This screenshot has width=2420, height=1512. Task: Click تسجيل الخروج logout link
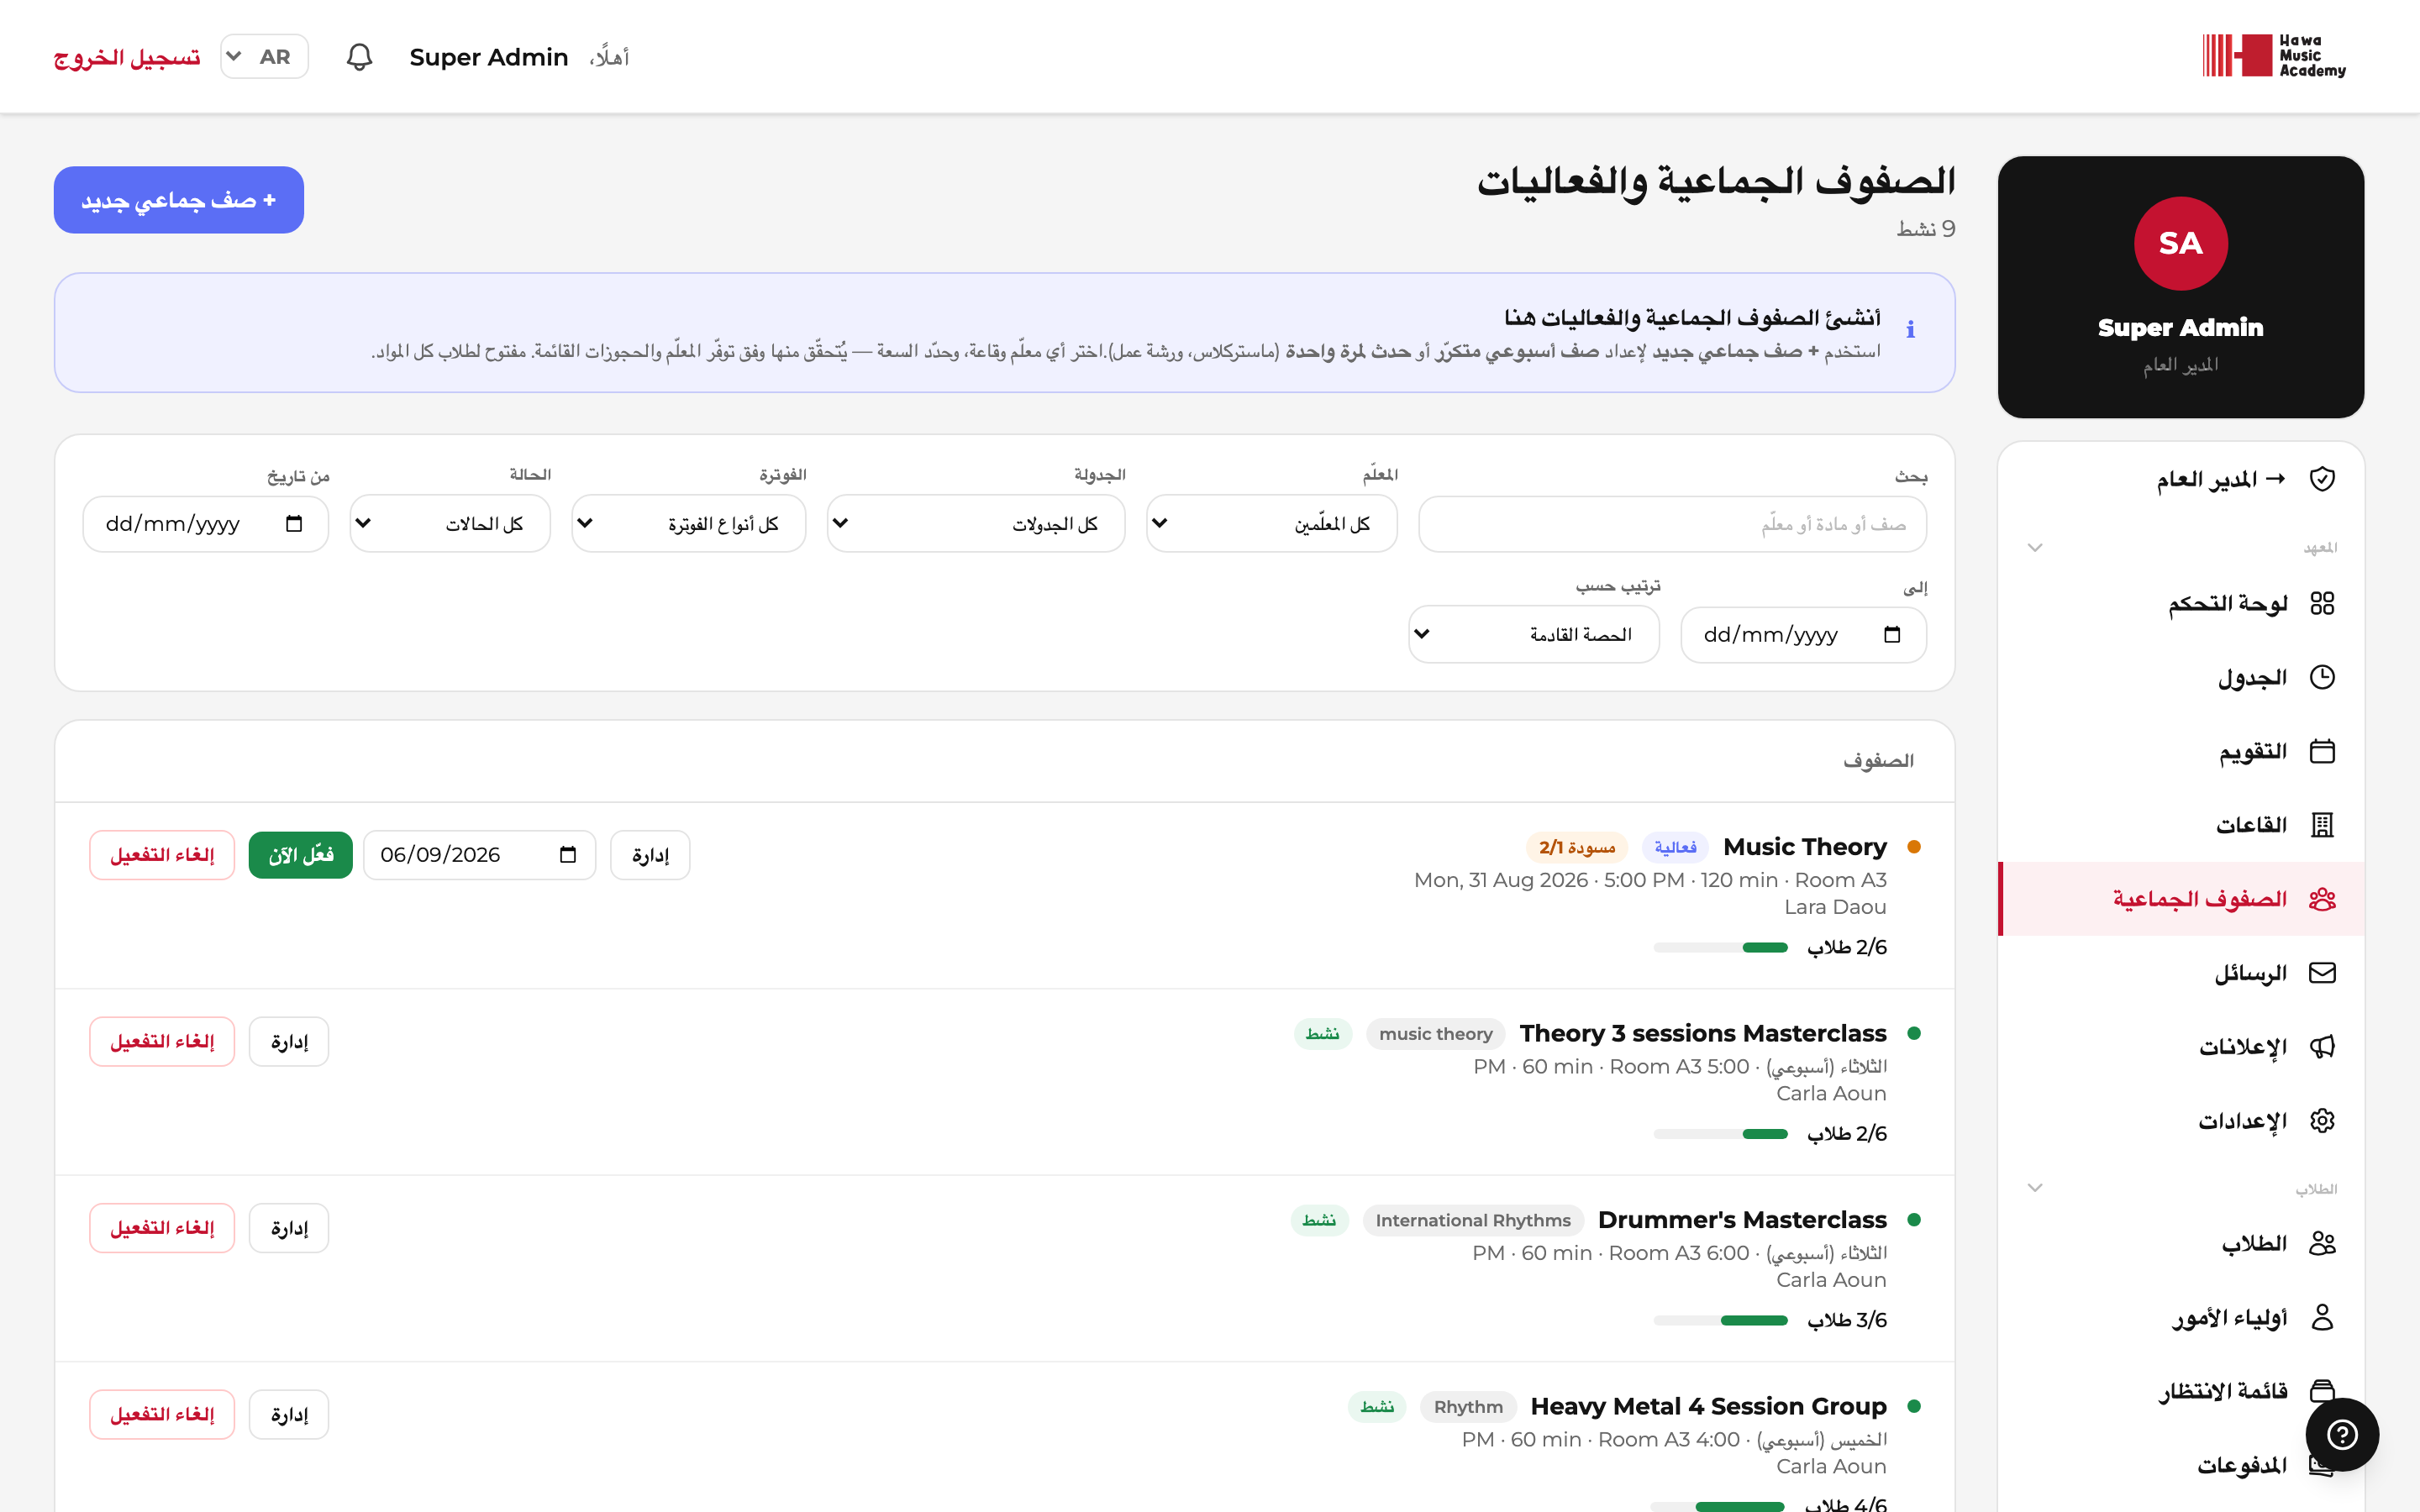pyautogui.click(x=127, y=57)
